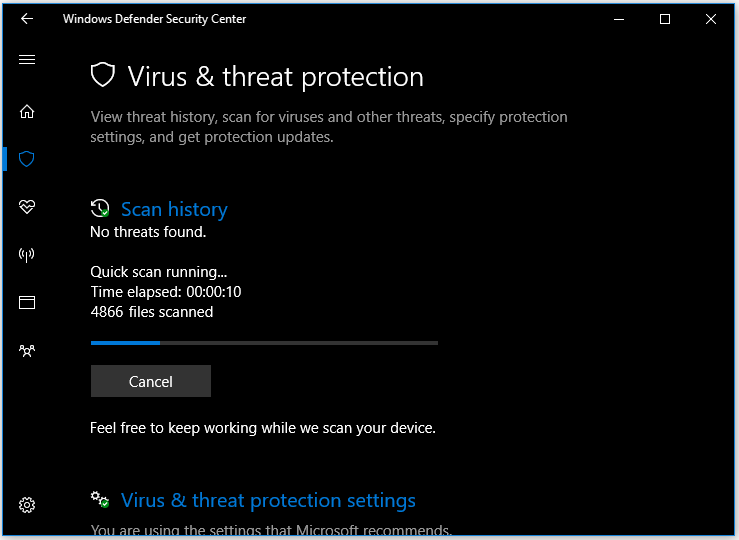739x540 pixels.
Task: Expand the hamburger navigation menu
Action: tap(27, 59)
